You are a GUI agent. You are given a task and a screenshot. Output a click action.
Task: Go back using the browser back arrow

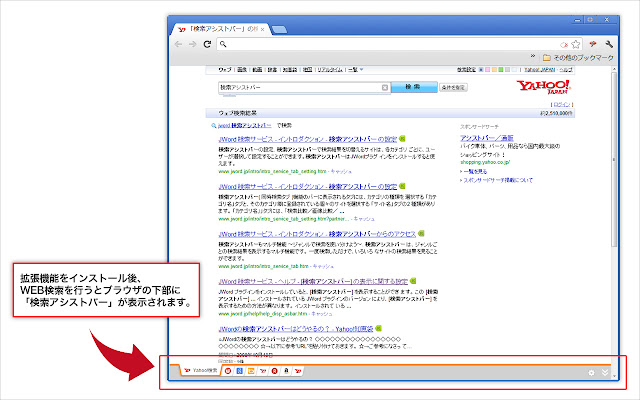(x=178, y=44)
